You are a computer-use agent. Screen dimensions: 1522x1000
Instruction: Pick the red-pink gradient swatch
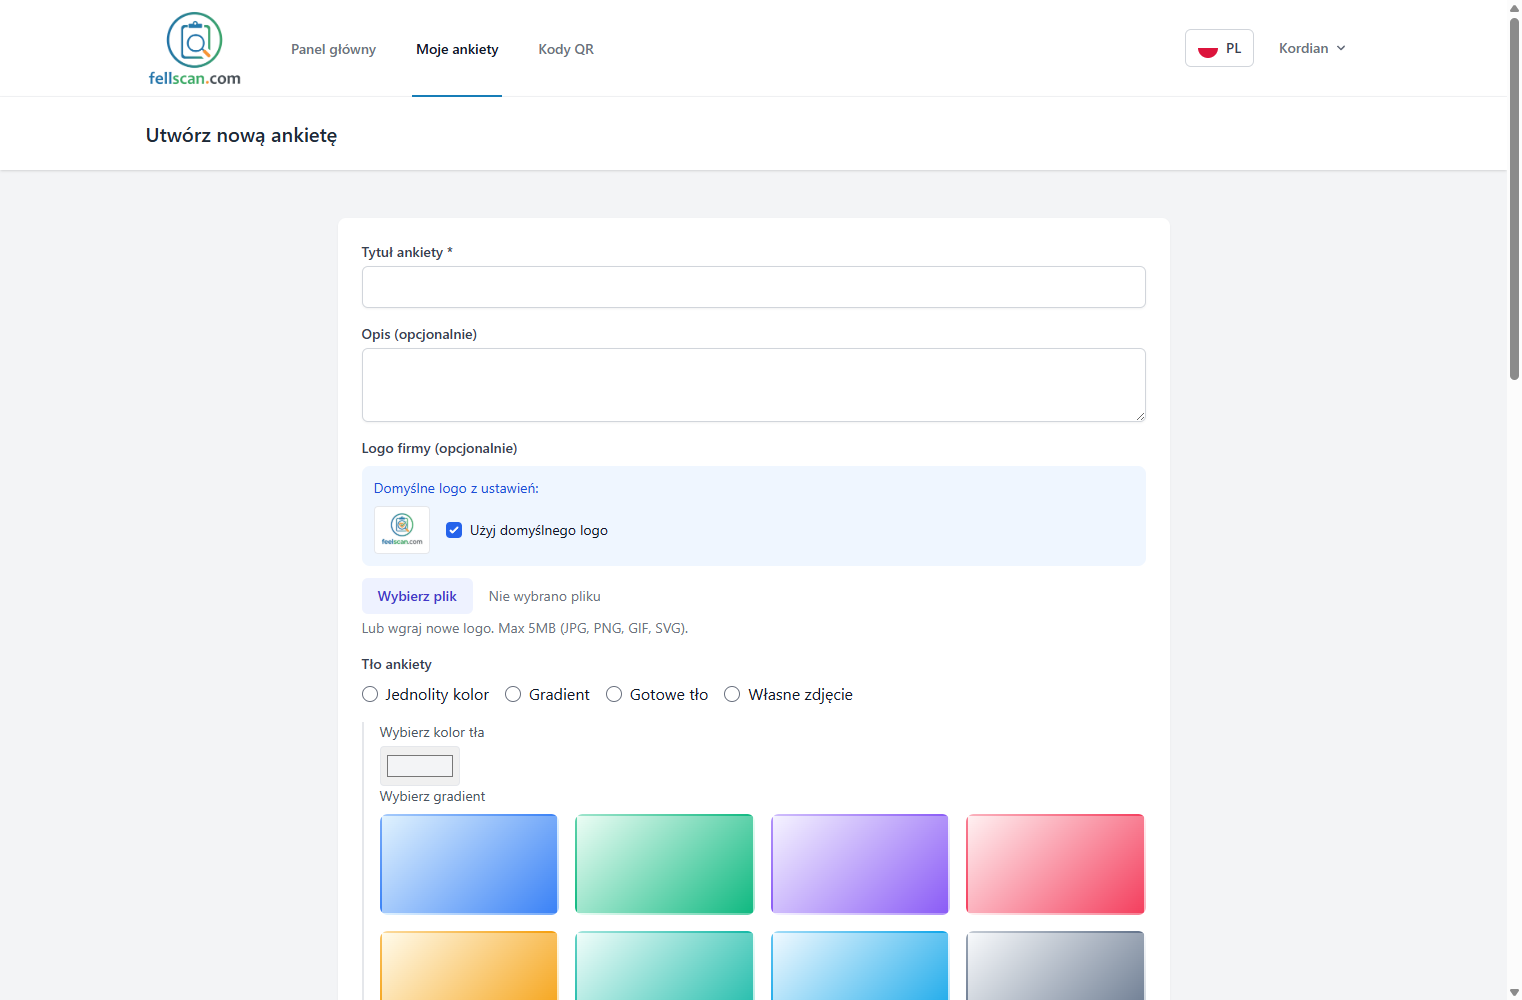click(x=1055, y=864)
